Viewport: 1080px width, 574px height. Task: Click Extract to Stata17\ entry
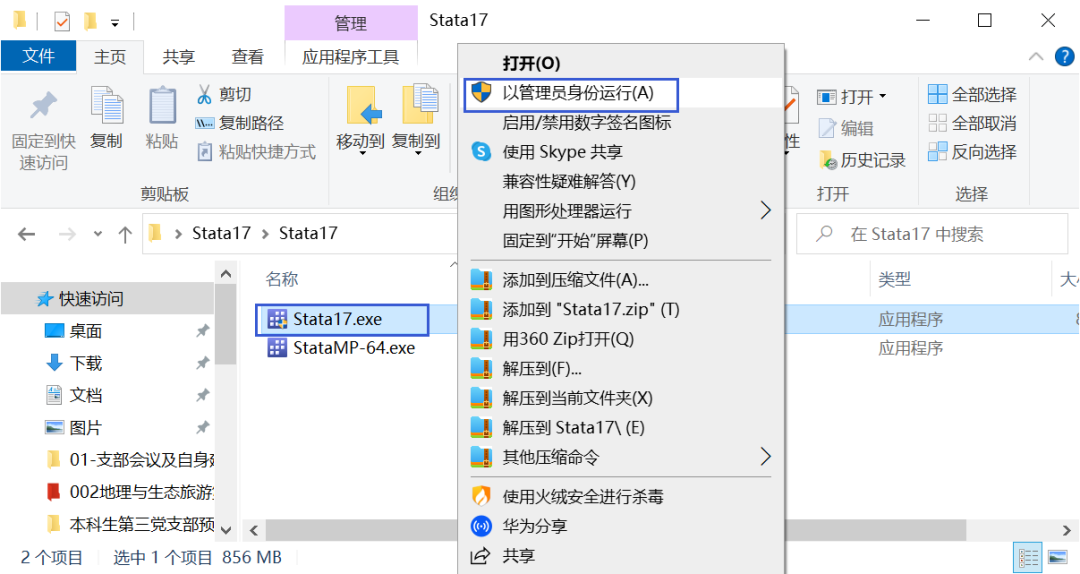coord(621,427)
